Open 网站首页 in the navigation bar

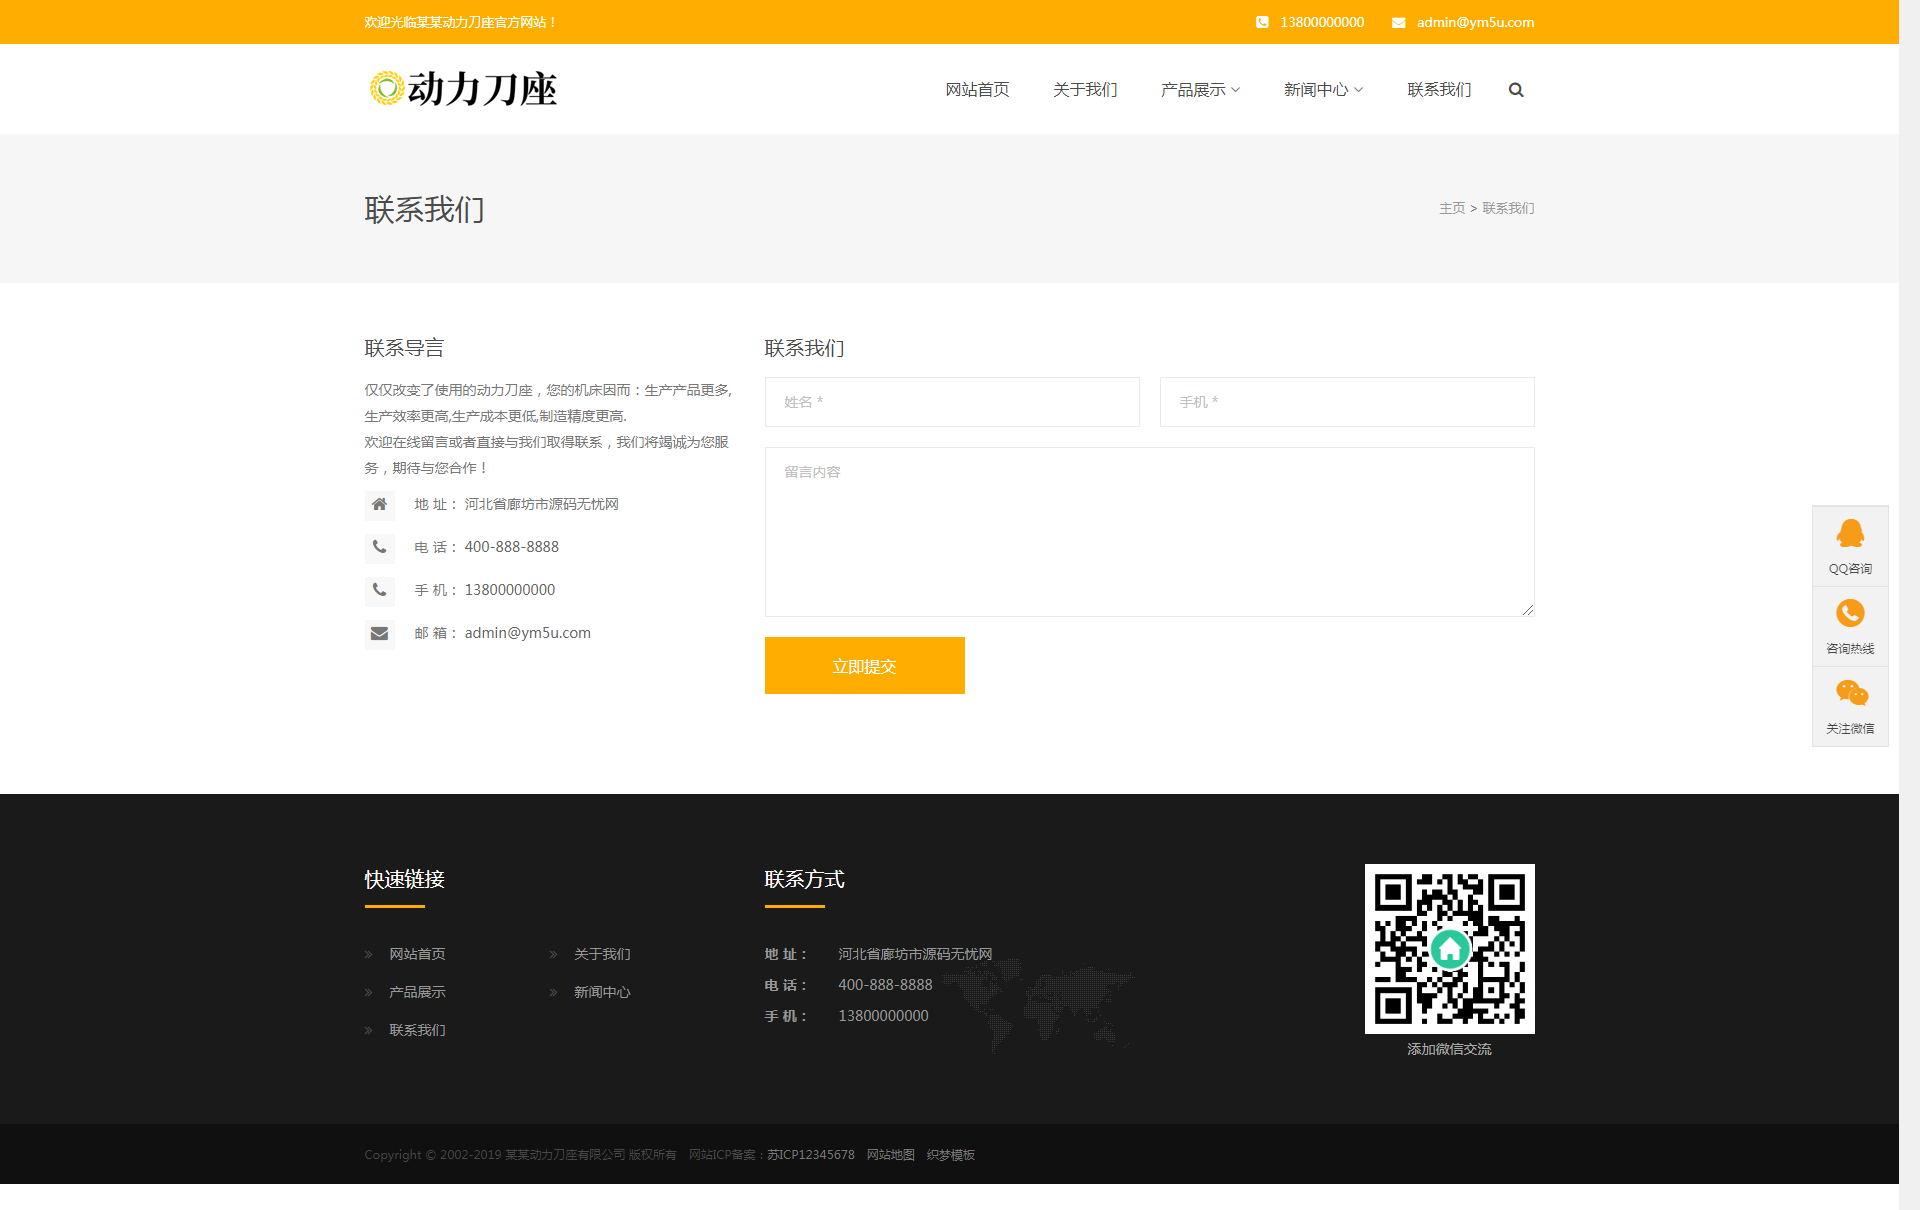coord(977,90)
